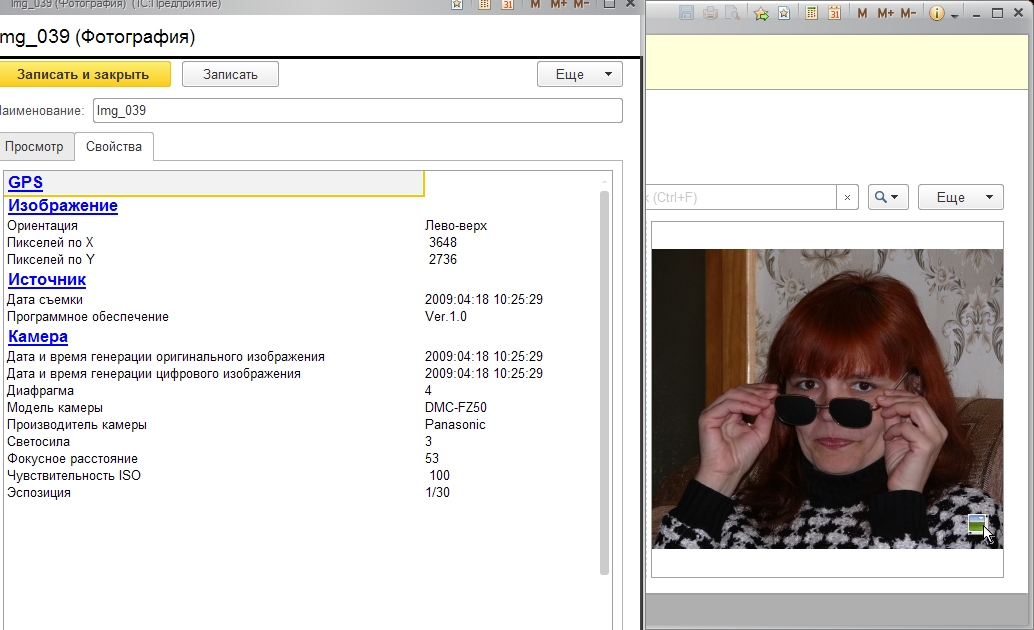1034x630 pixels.
Task: Open the Еще menu beside the search button
Action: coord(960,198)
